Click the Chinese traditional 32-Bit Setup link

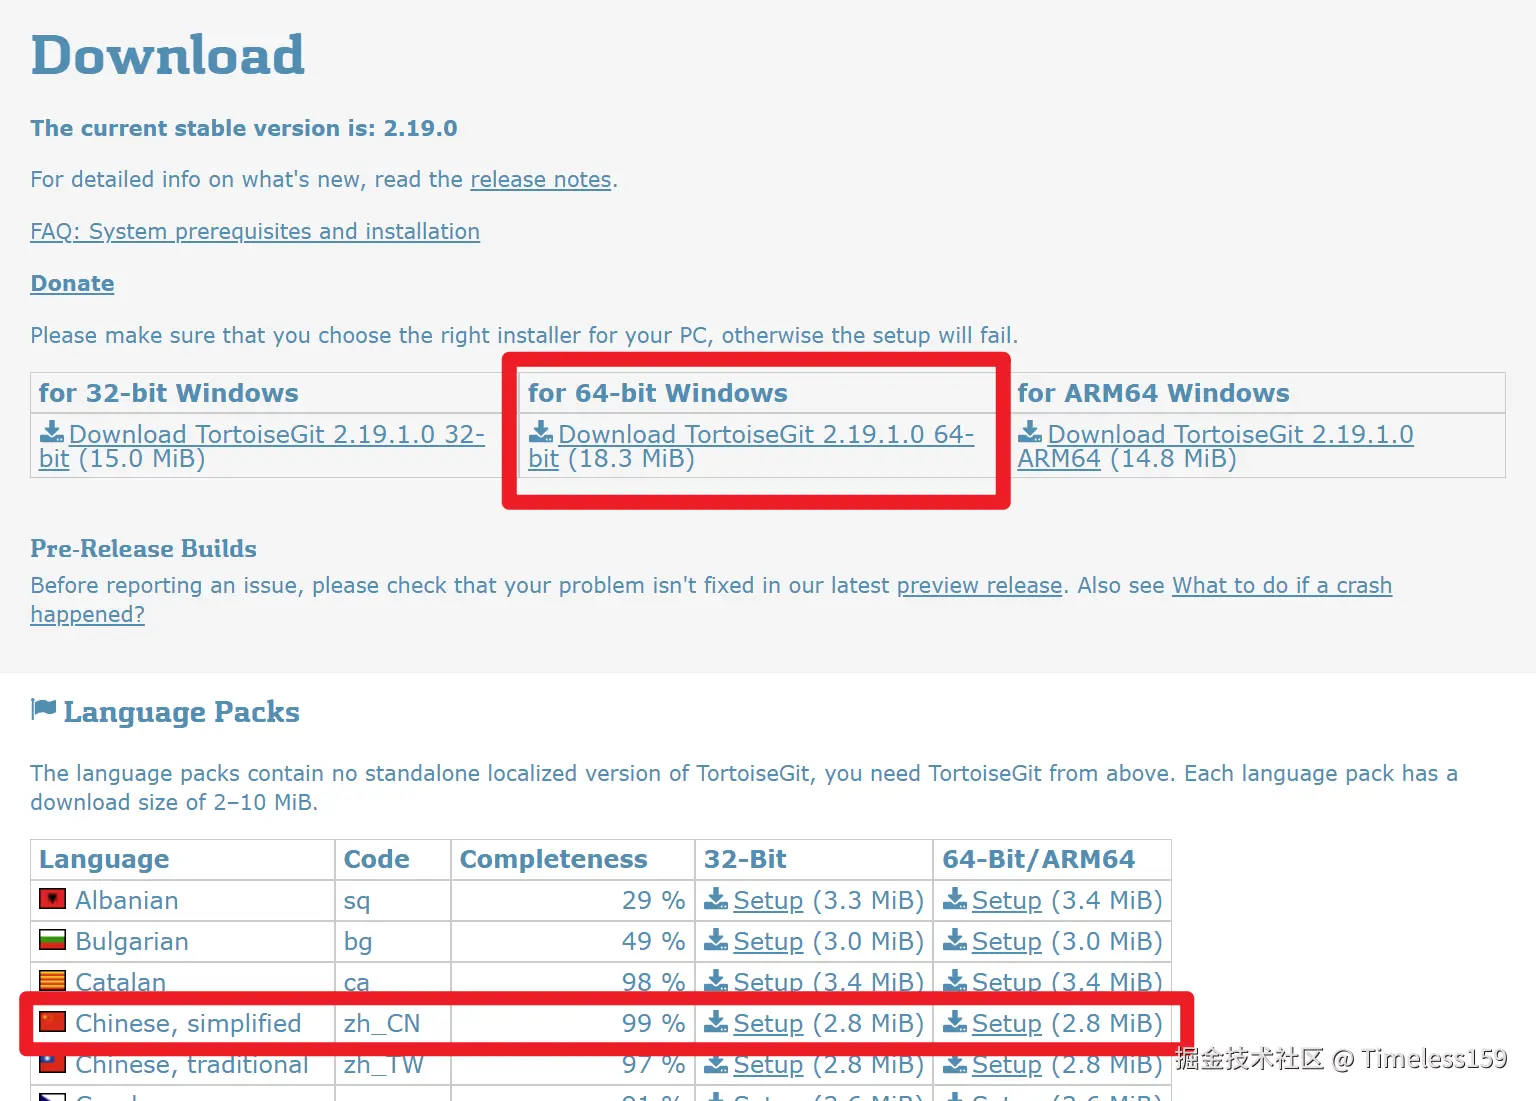point(768,1064)
